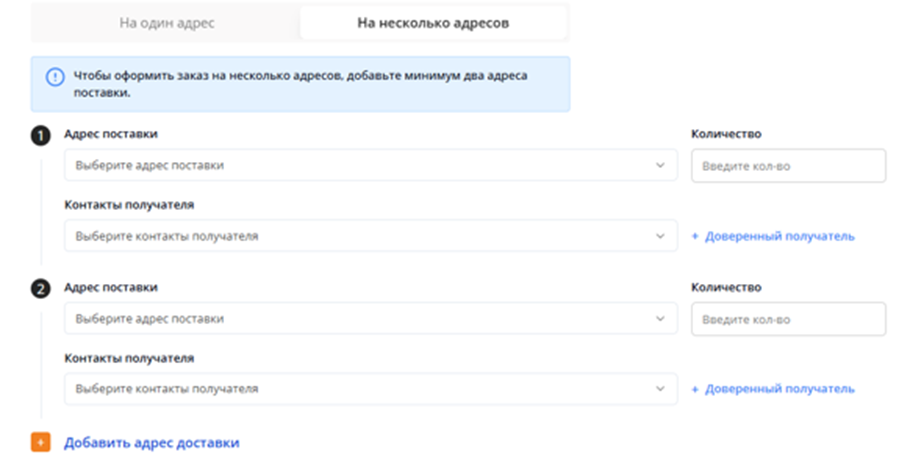Click the chevron in second "Контакты получателя" field

pyautogui.click(x=660, y=388)
